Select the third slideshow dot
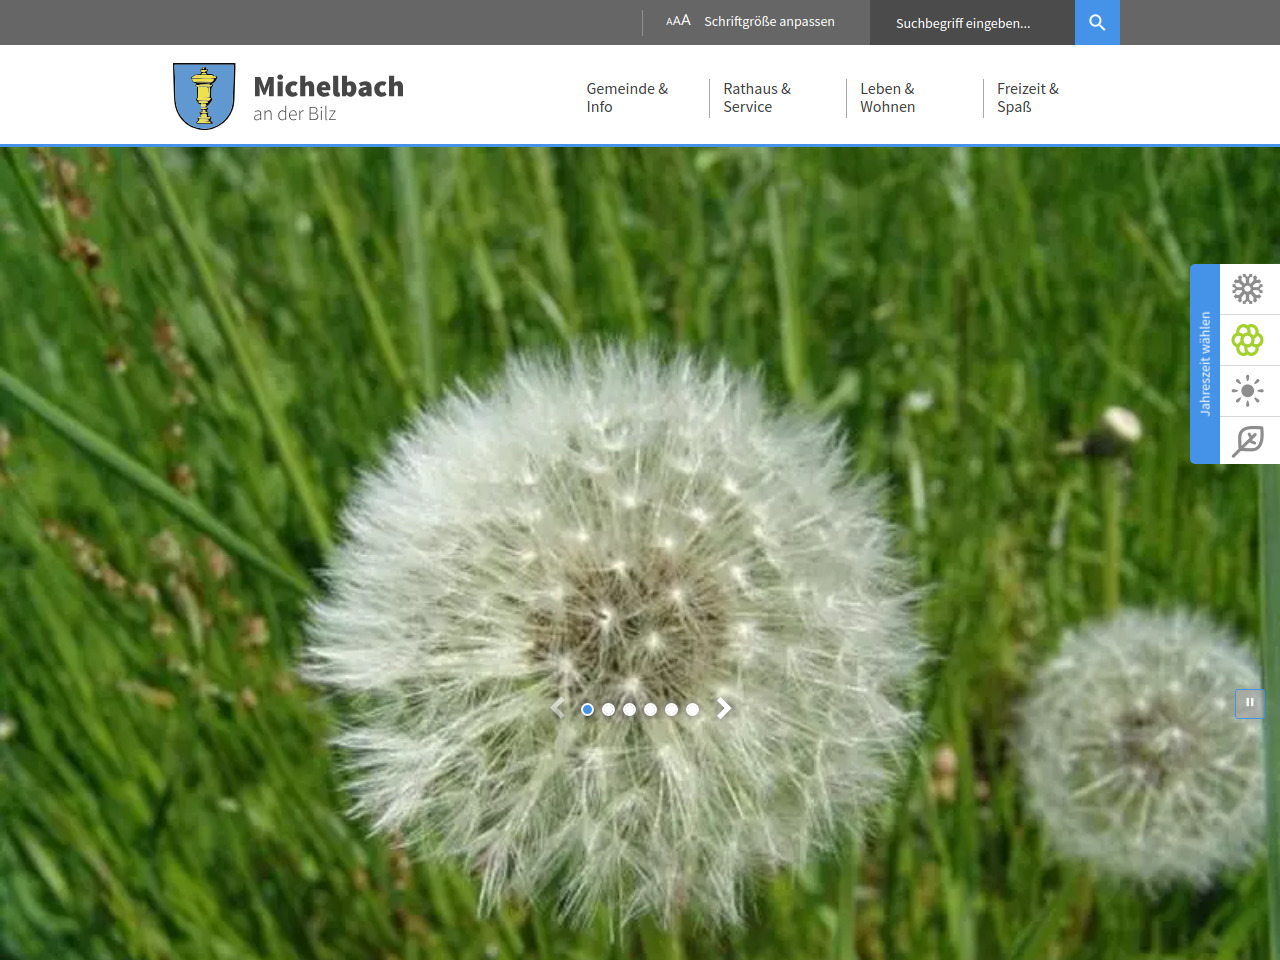 click(x=630, y=710)
